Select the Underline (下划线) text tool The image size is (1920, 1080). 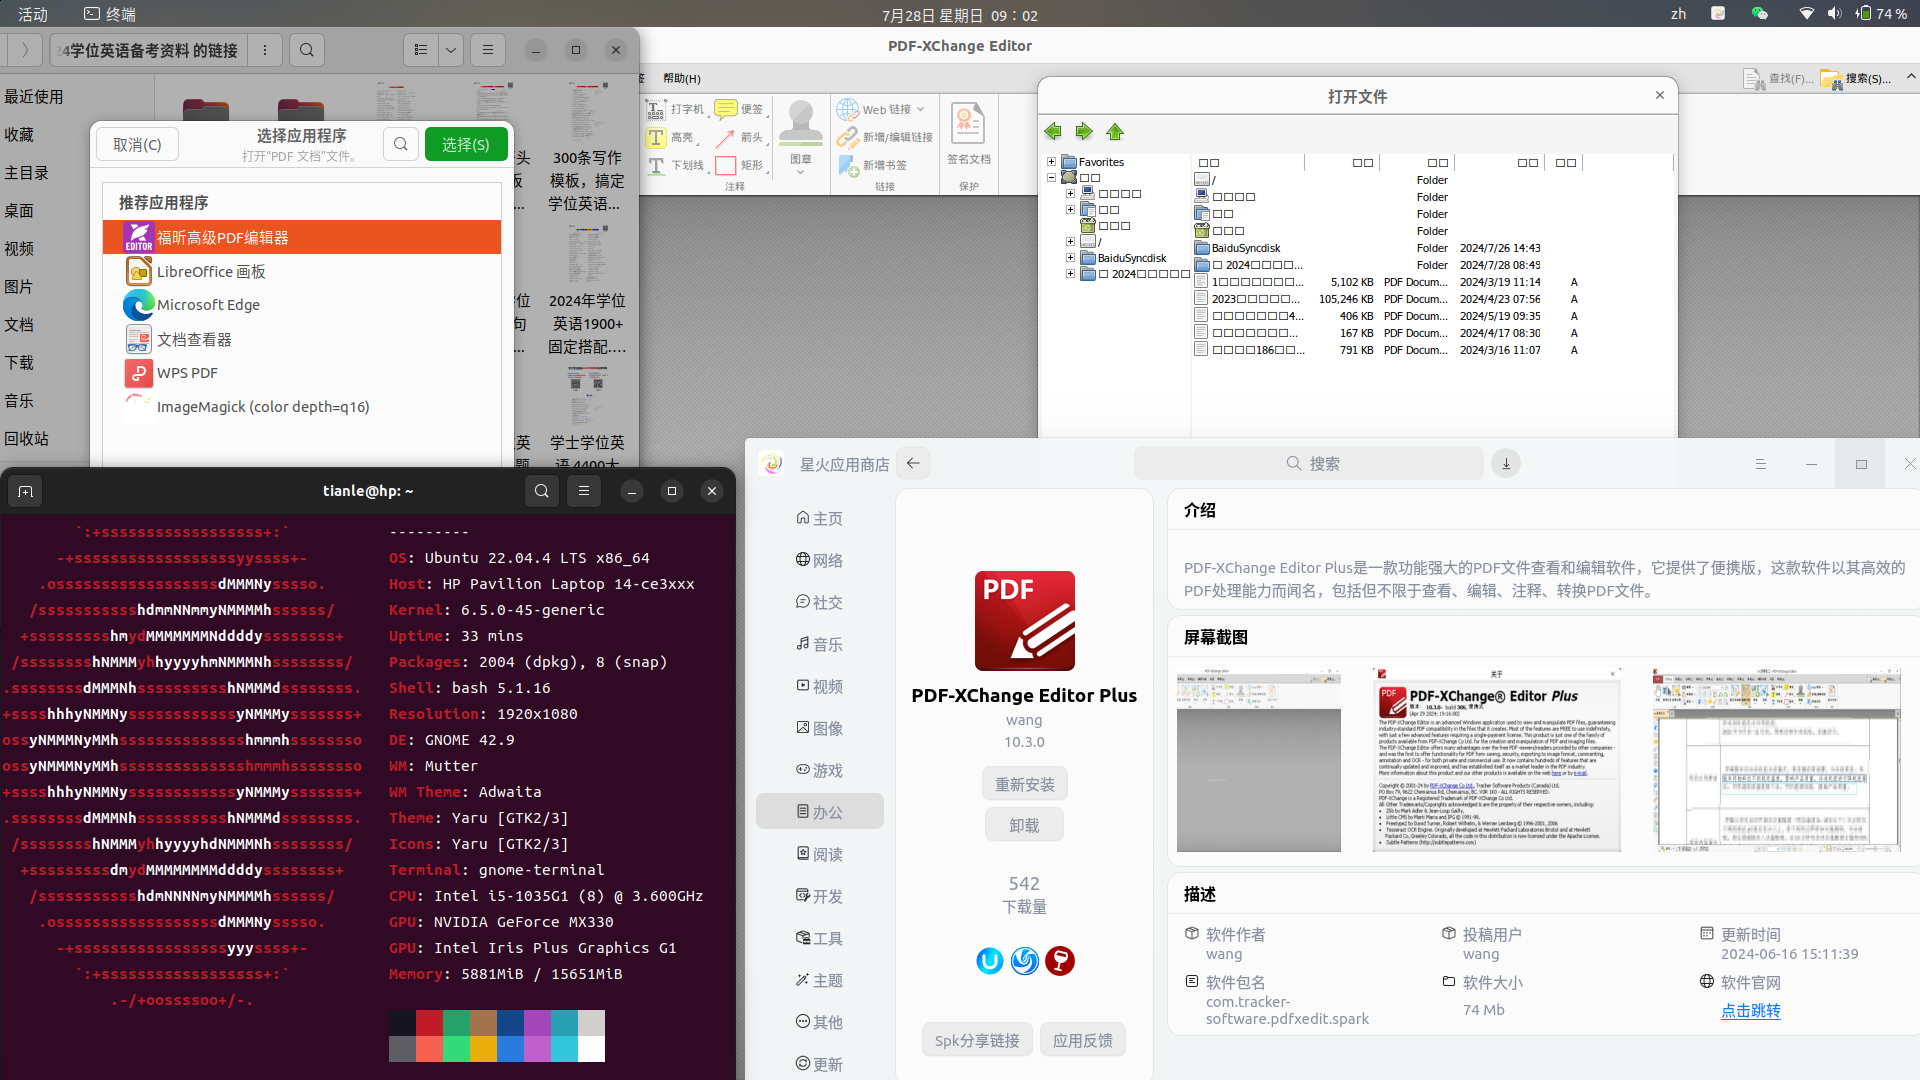(676, 165)
